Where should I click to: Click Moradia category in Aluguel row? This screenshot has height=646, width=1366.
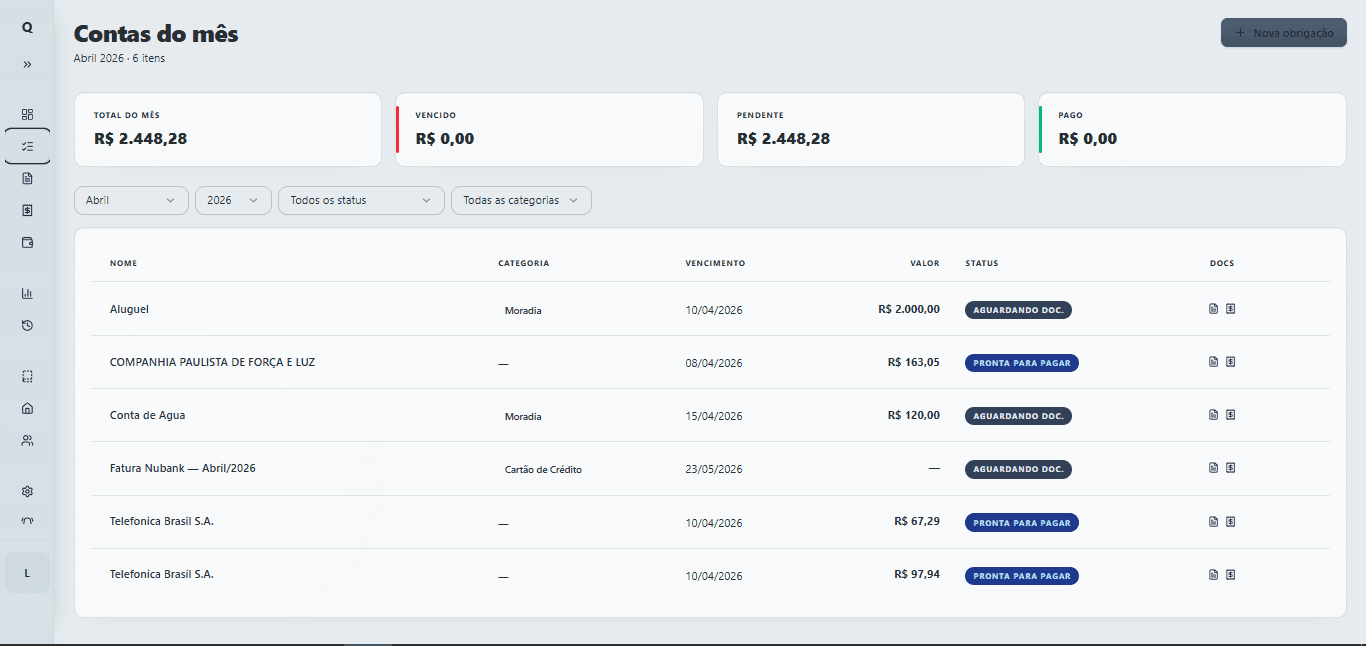(523, 310)
